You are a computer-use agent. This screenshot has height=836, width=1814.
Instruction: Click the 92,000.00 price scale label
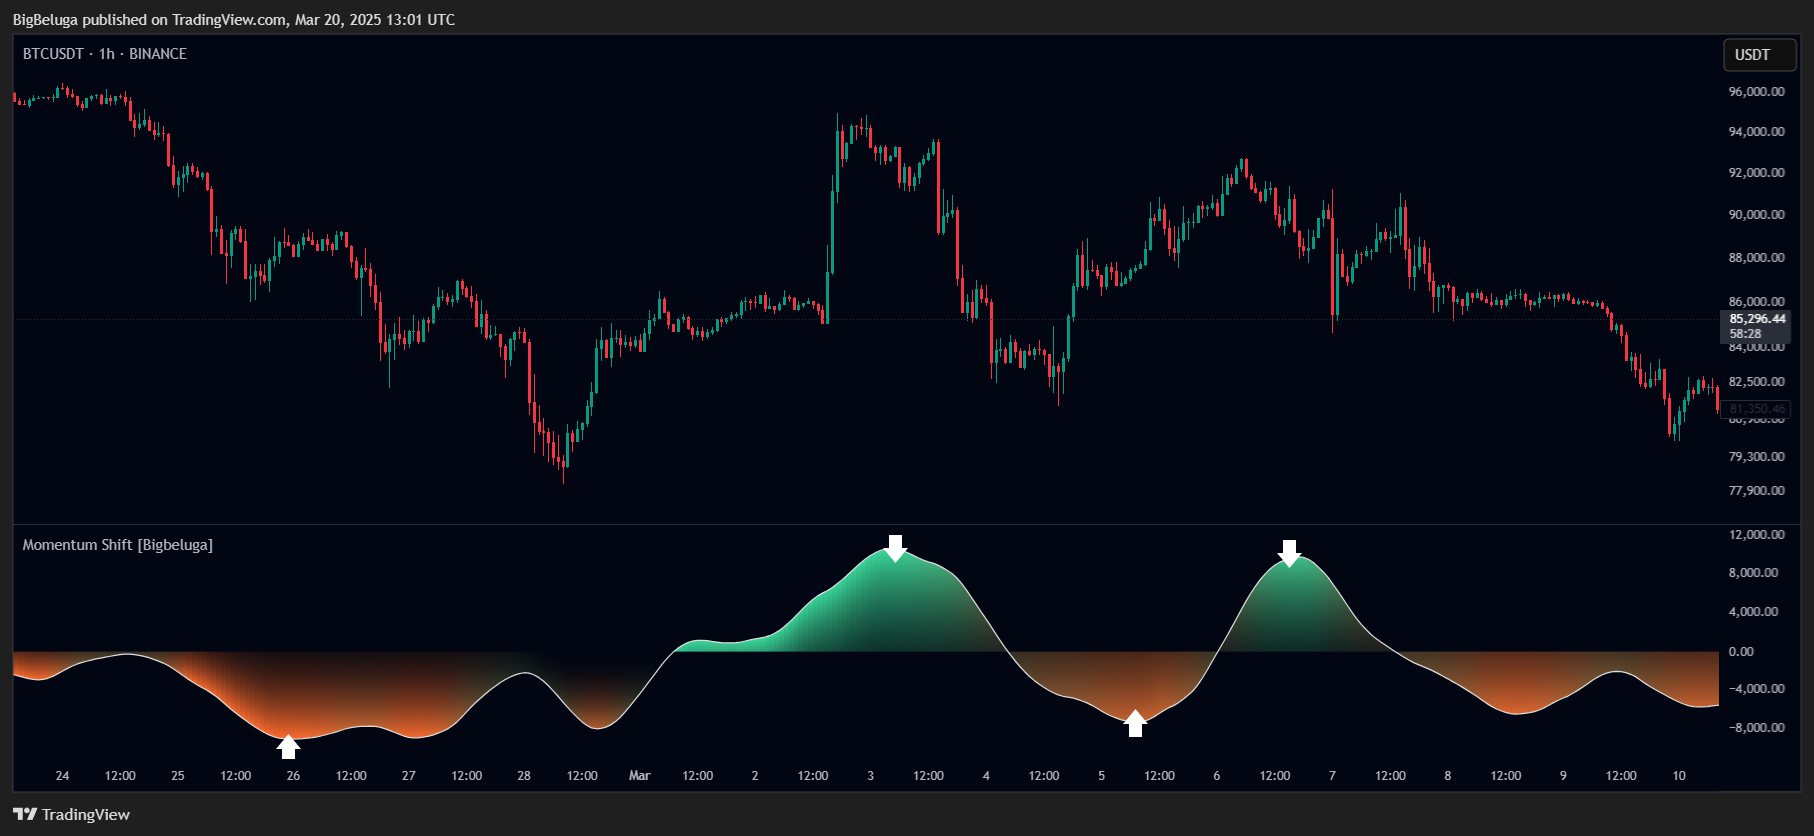click(x=1757, y=173)
